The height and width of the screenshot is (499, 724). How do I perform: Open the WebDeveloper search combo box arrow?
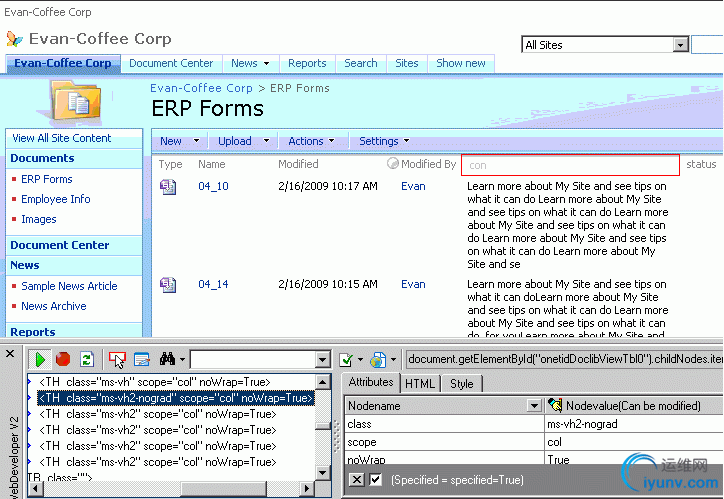322,360
